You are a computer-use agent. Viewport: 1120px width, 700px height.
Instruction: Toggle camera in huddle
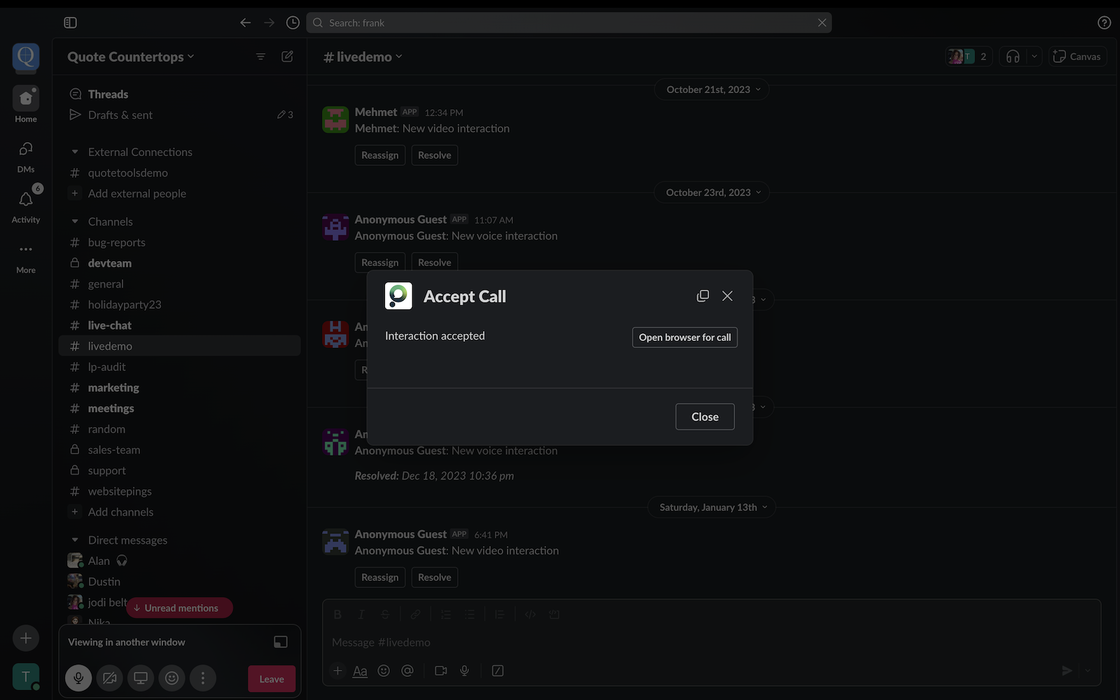coord(109,678)
